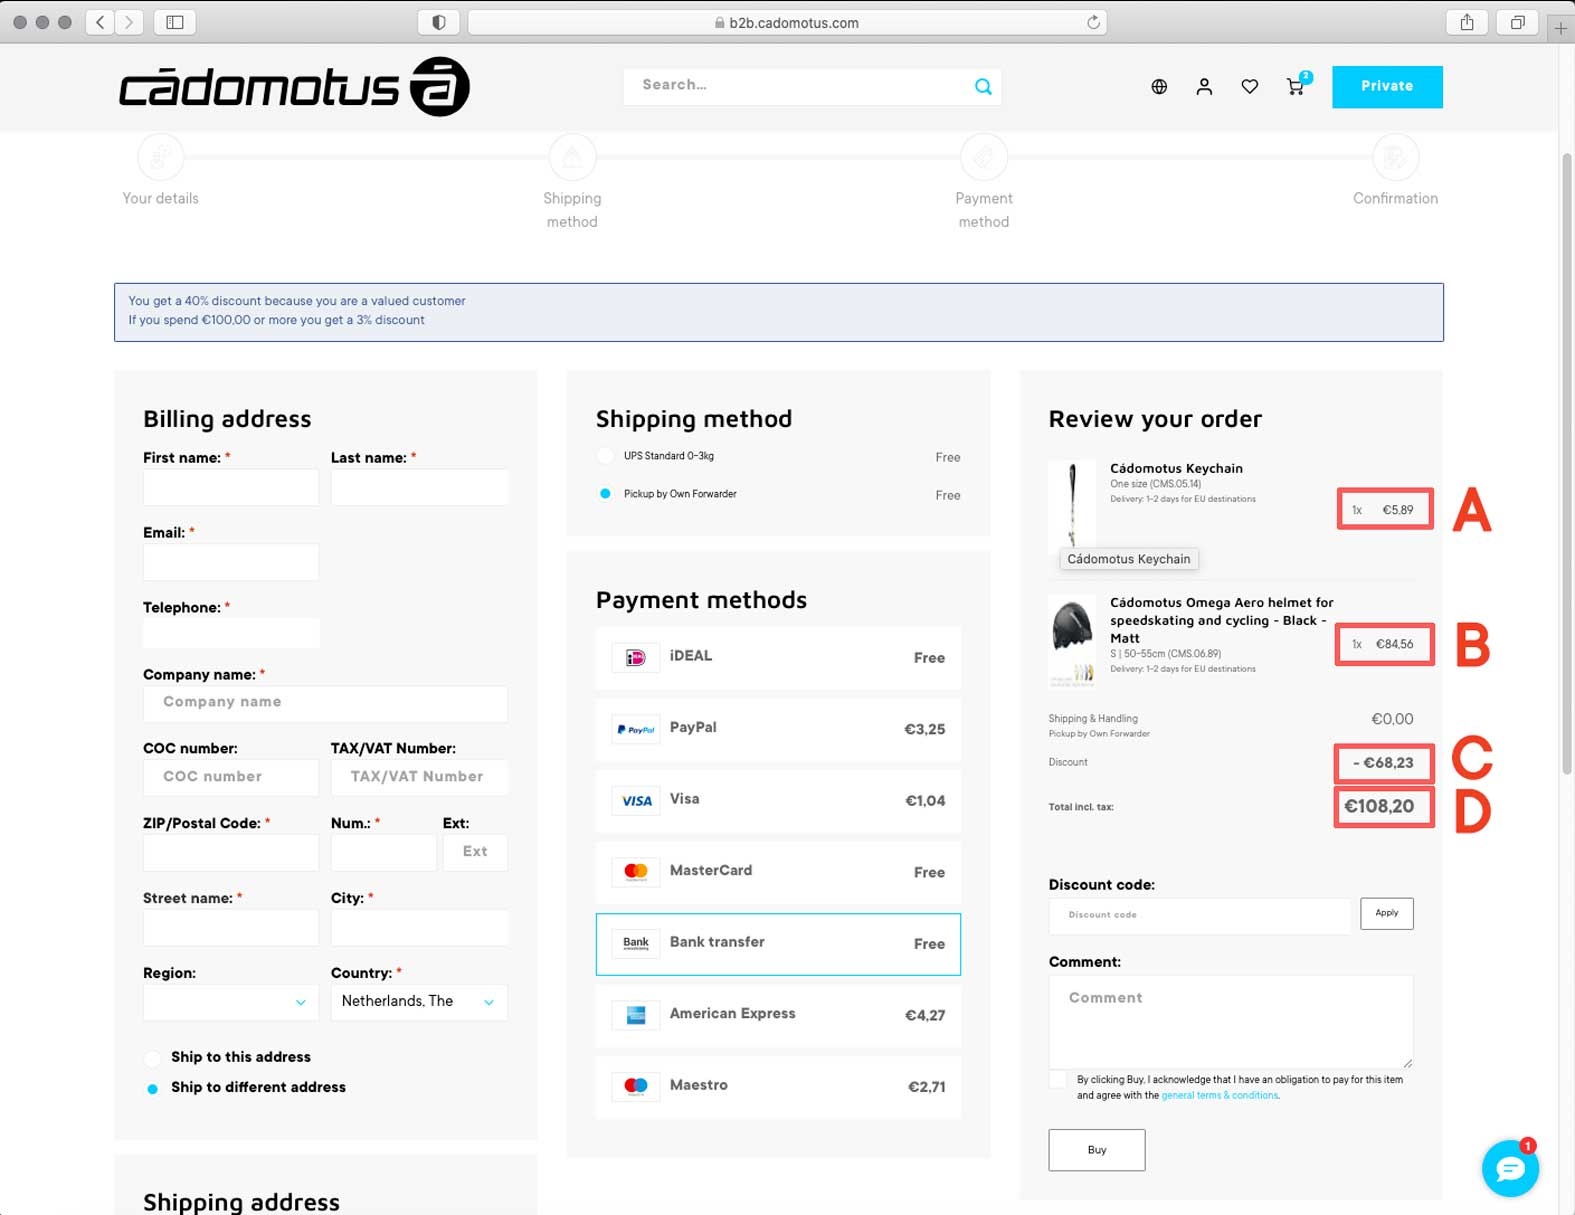Image resolution: width=1575 pixels, height=1215 pixels.
Task: Tick the terms and conditions checkbox
Action: click(1057, 1079)
